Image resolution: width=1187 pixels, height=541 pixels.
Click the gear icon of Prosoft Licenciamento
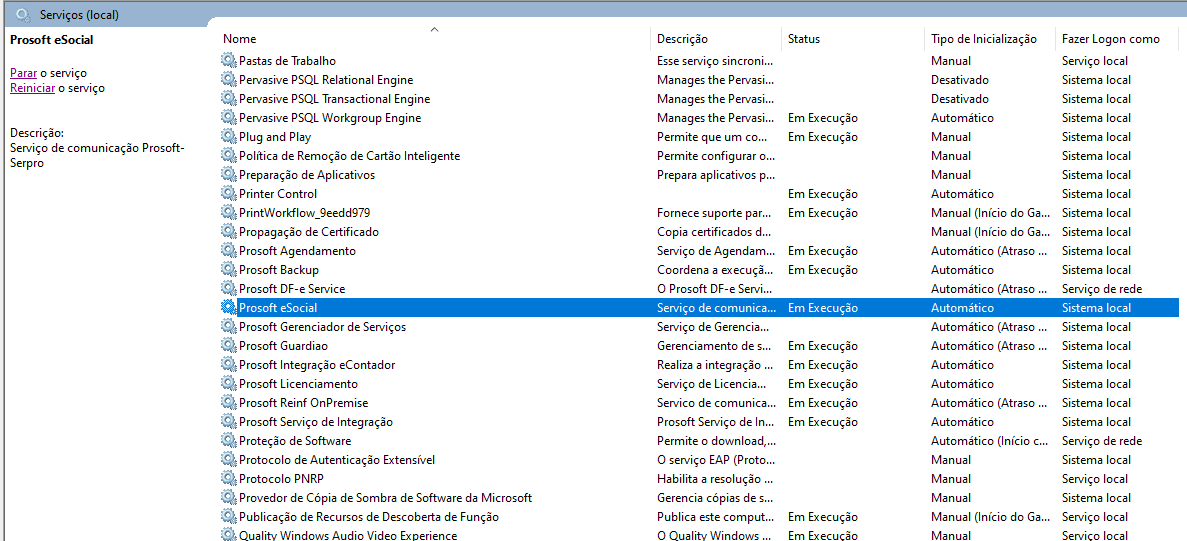(229, 384)
